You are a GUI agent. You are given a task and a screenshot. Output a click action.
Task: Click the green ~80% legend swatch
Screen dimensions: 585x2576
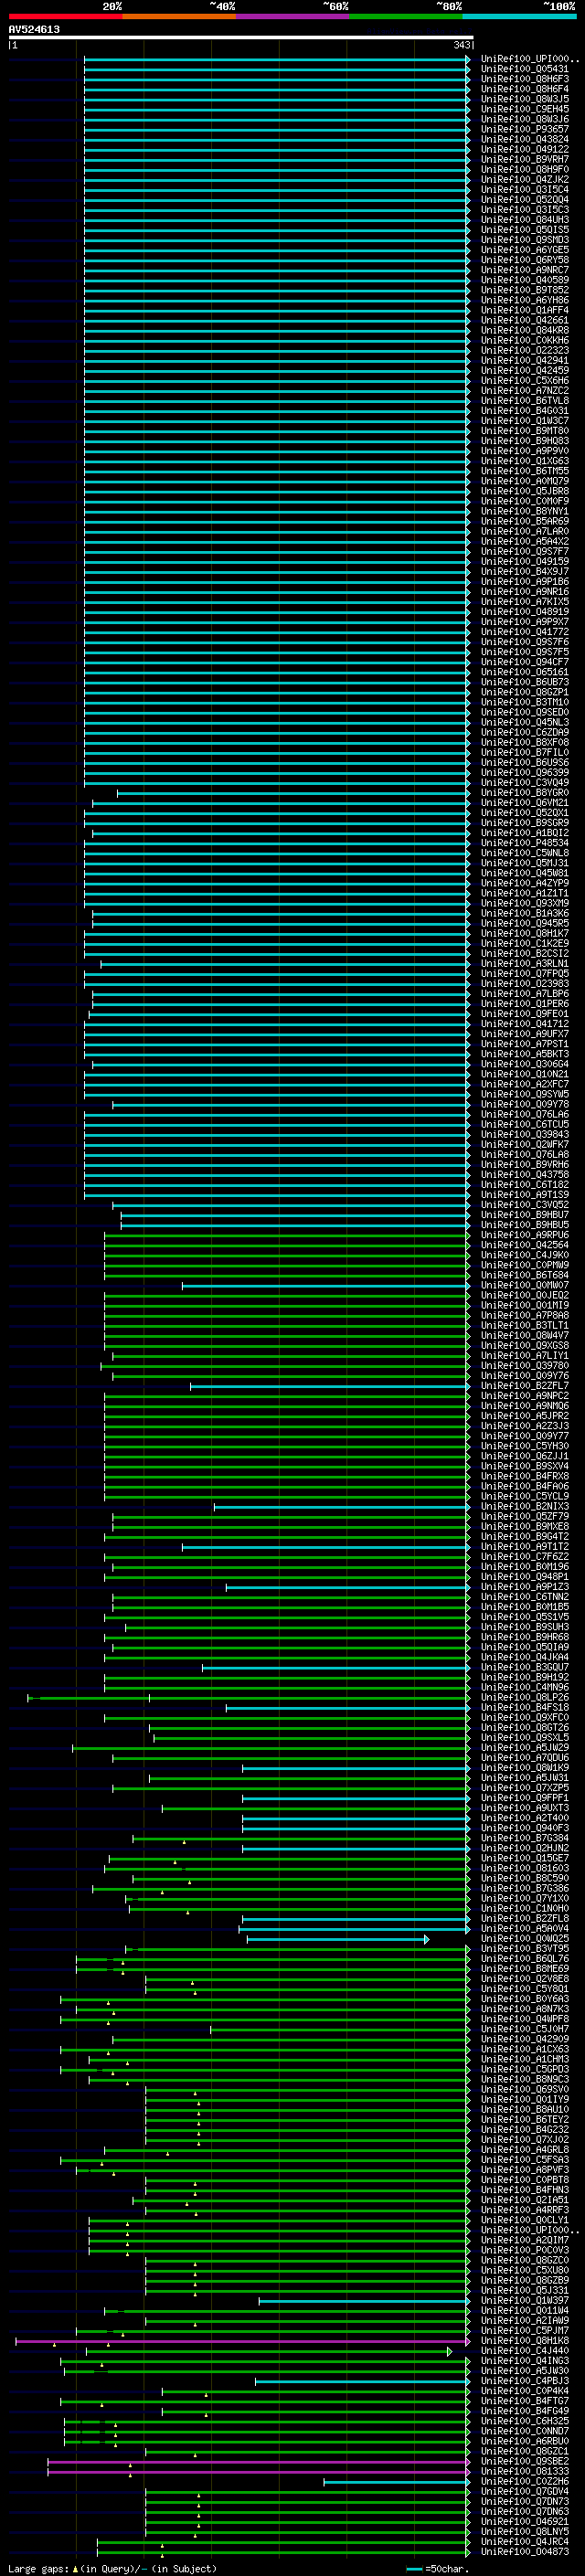[406, 16]
